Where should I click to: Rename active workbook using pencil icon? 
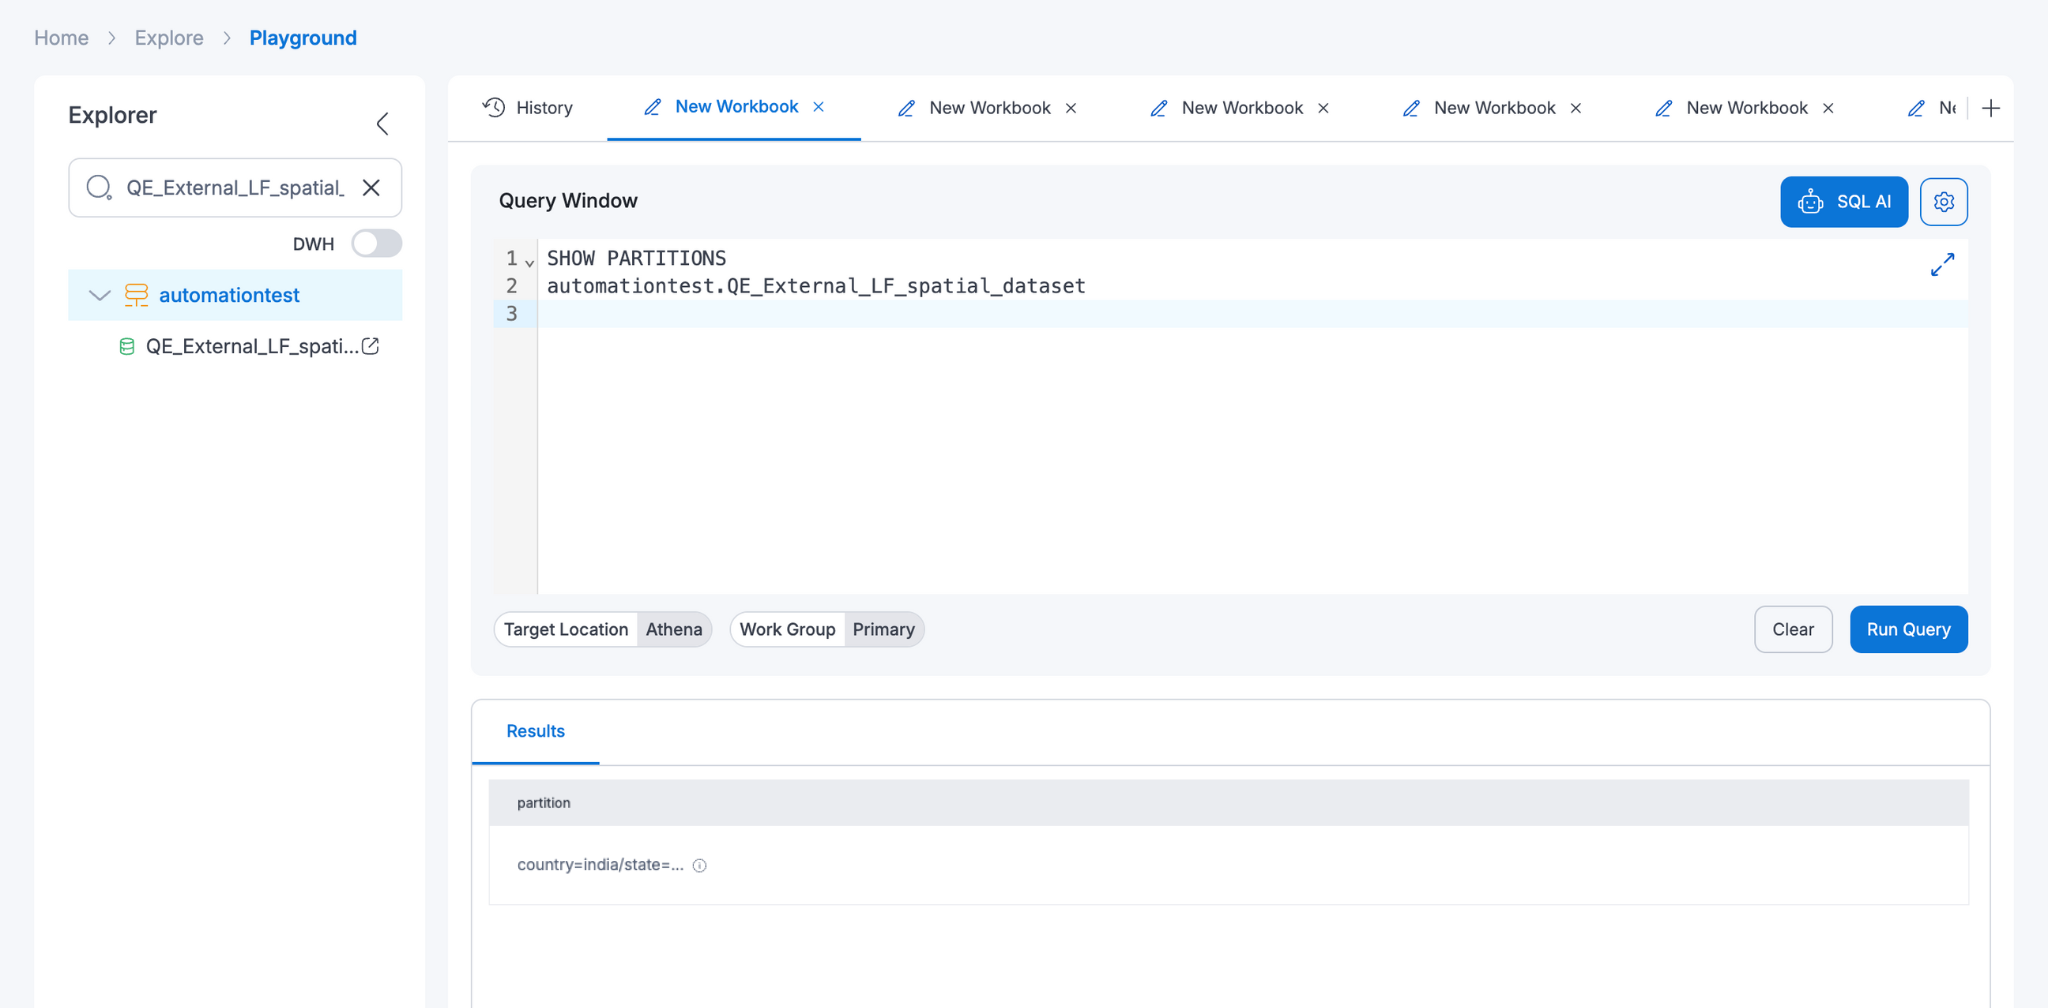pyautogui.click(x=653, y=107)
